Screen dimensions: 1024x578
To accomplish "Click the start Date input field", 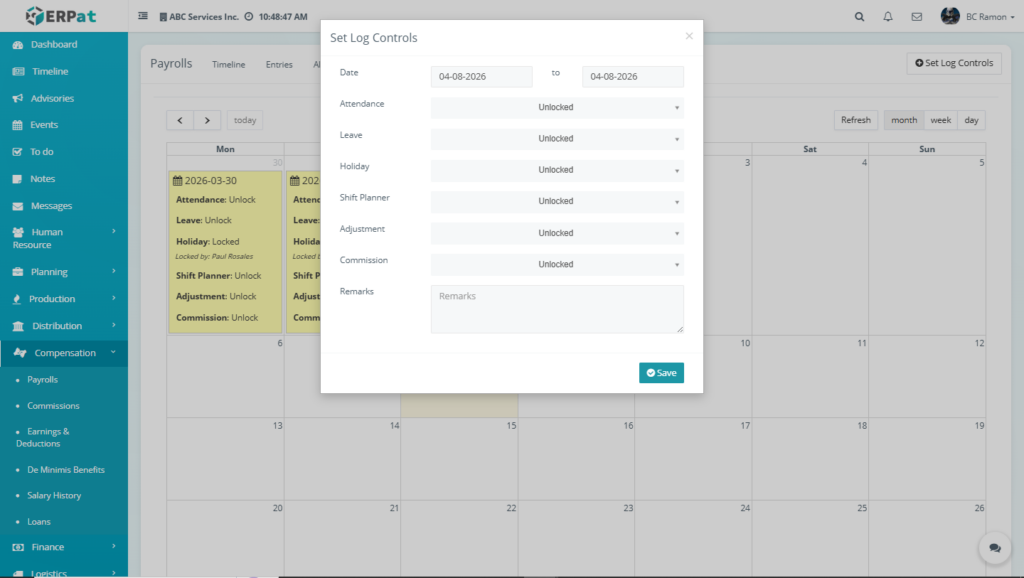I will [x=481, y=76].
